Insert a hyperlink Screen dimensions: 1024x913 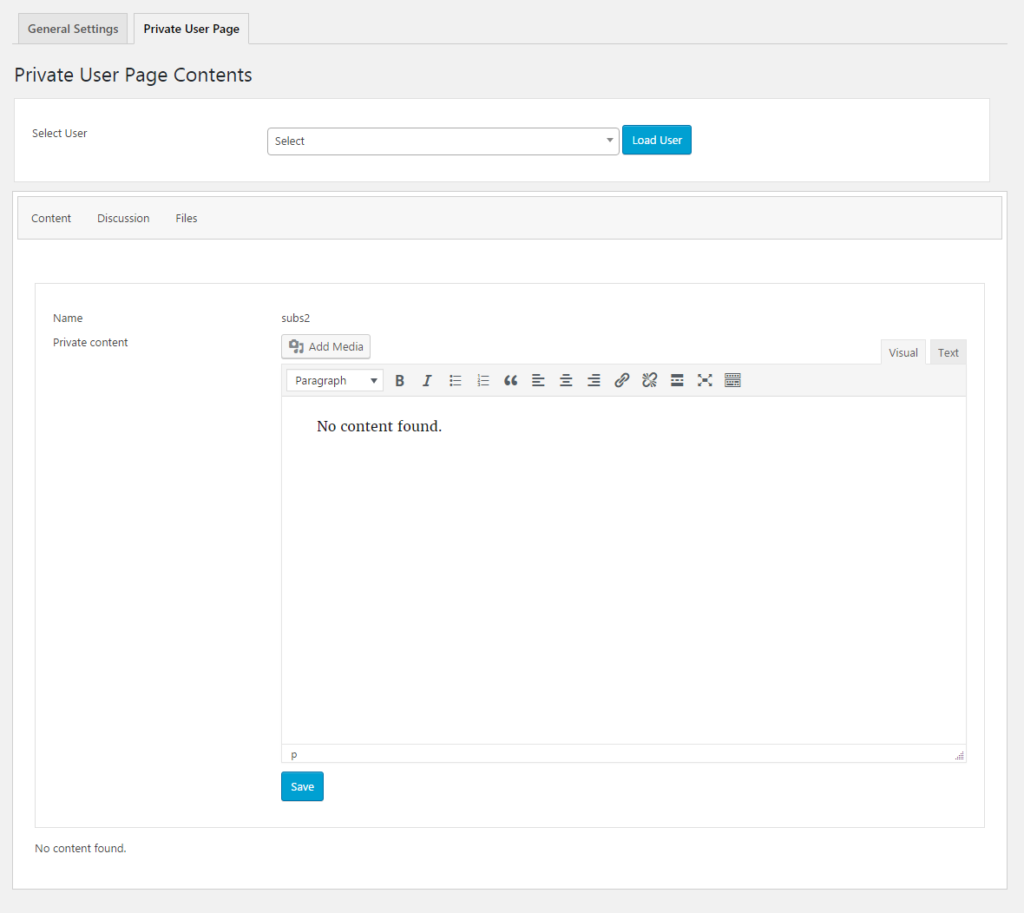pyautogui.click(x=621, y=380)
